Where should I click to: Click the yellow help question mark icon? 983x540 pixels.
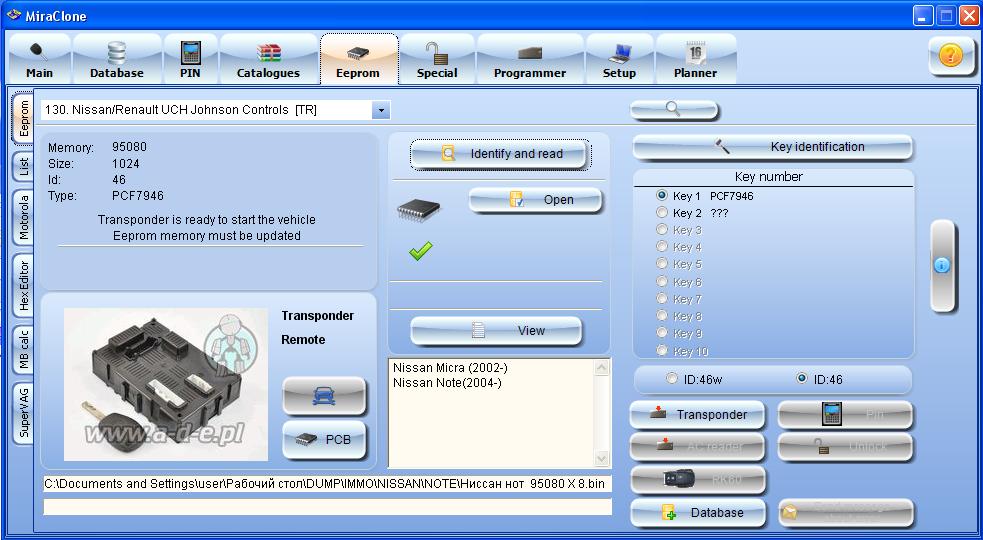tap(950, 56)
